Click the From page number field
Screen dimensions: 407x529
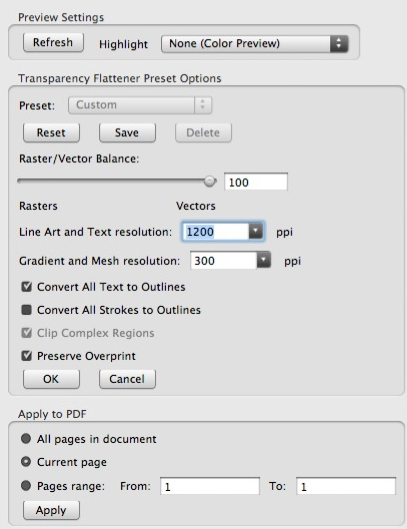click(x=210, y=486)
